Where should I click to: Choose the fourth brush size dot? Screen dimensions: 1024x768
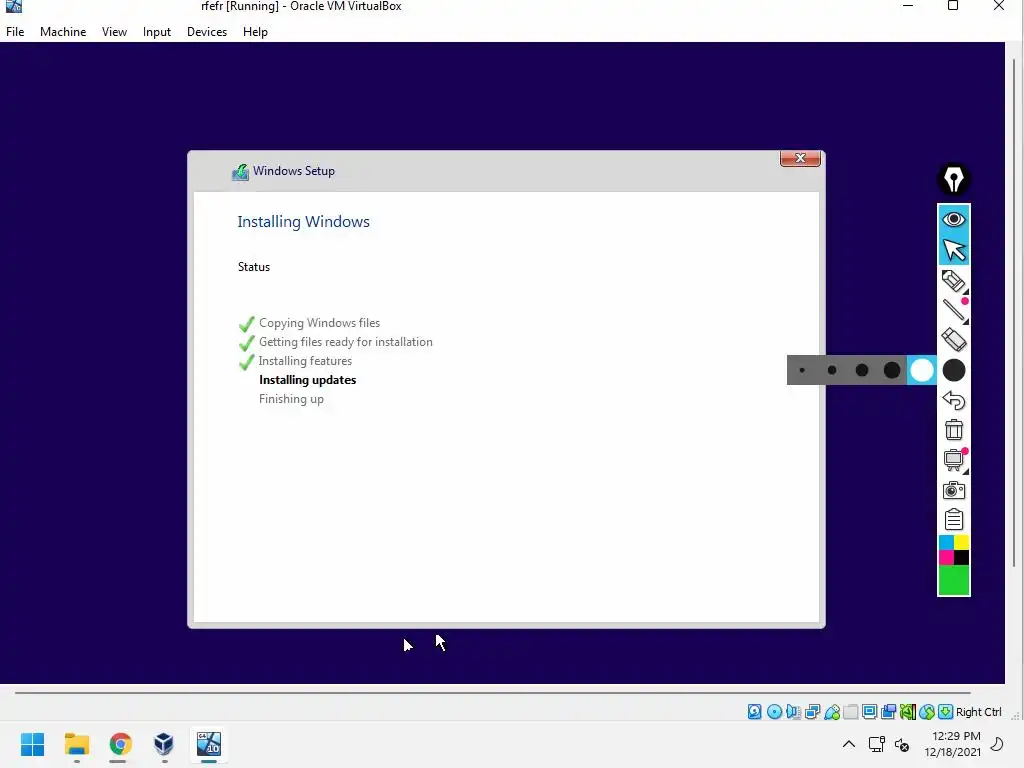(x=892, y=370)
